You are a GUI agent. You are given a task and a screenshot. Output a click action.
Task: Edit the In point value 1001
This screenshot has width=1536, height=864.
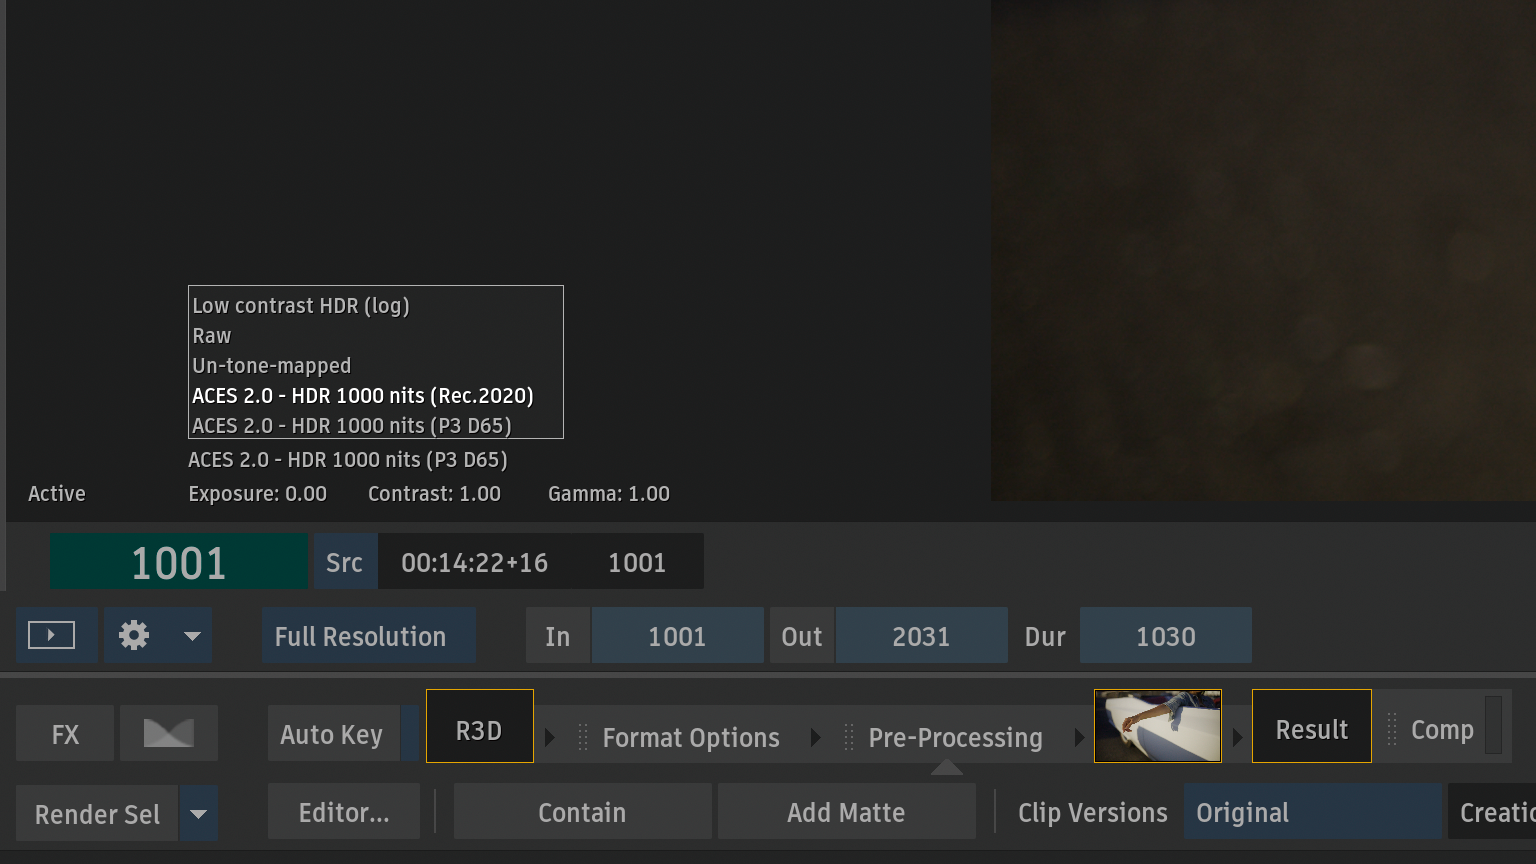click(x=677, y=636)
